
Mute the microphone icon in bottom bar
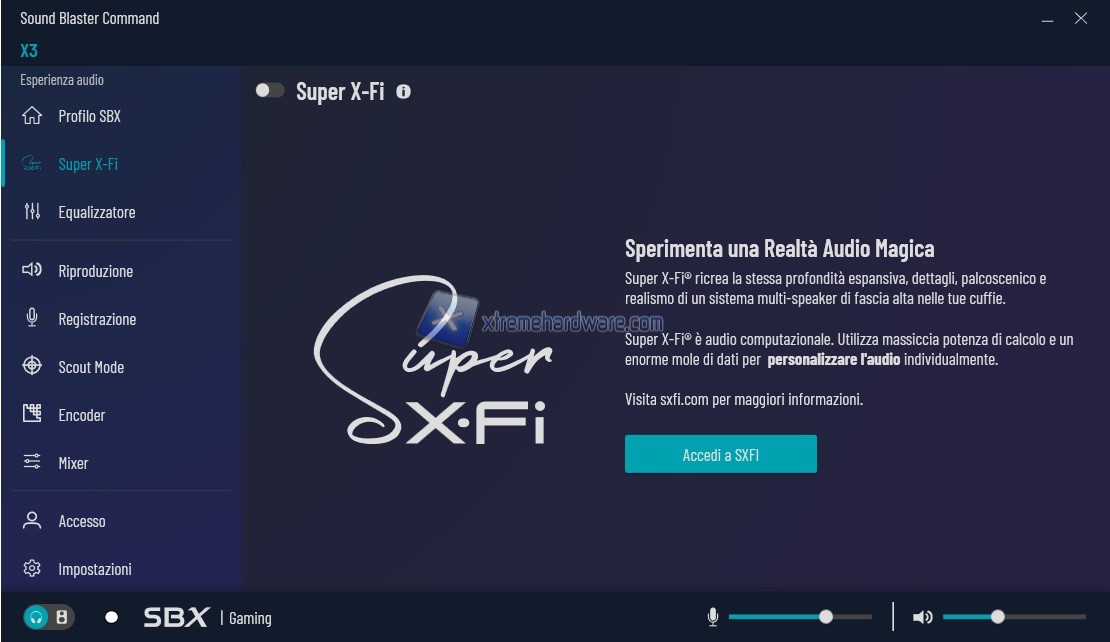pos(713,617)
